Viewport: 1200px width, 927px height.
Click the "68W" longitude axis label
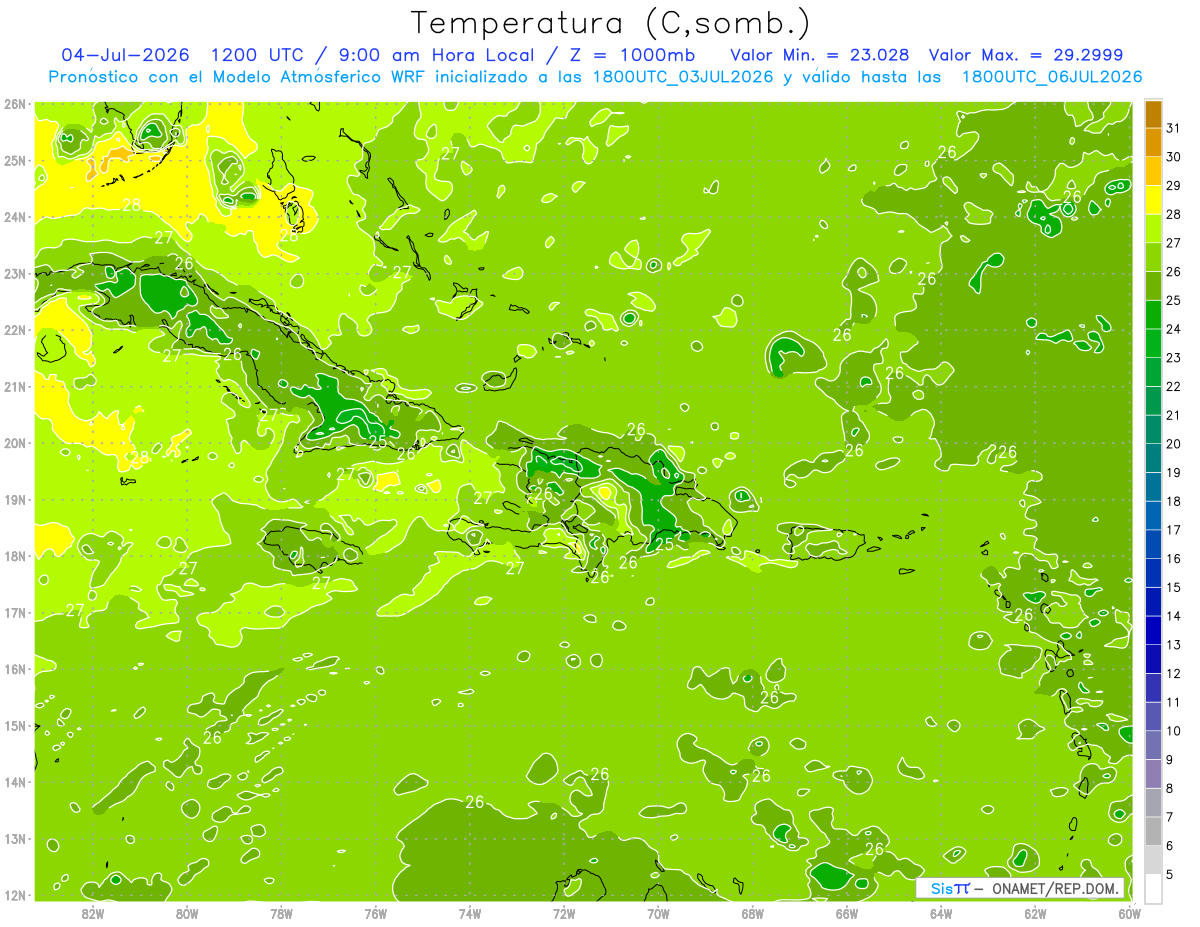[752, 912]
